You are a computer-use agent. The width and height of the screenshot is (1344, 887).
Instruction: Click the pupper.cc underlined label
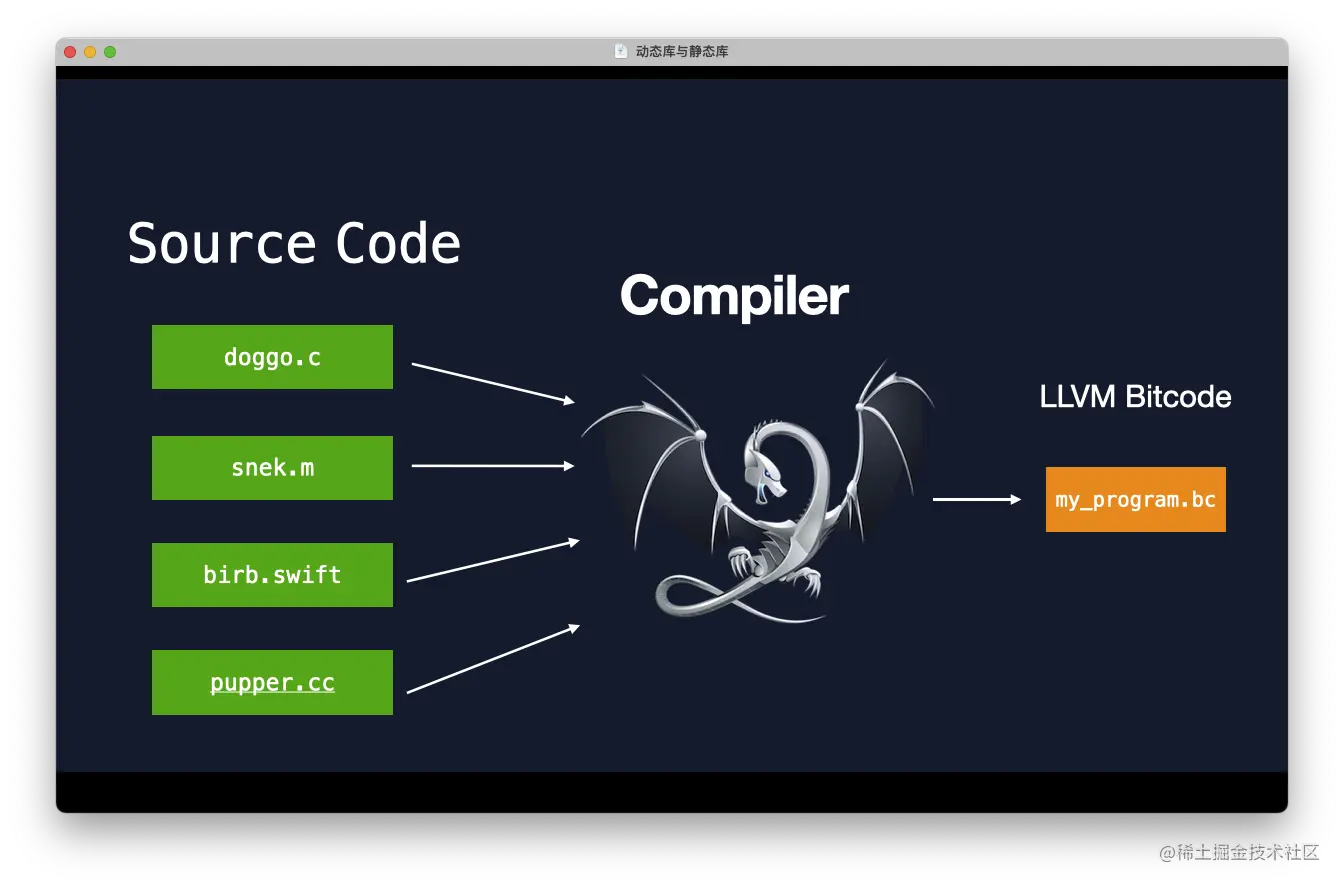click(272, 683)
